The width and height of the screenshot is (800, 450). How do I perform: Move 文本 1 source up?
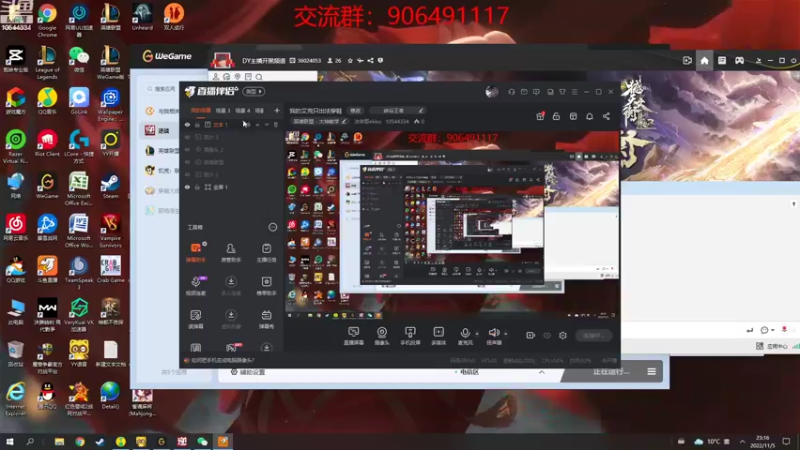(257, 124)
